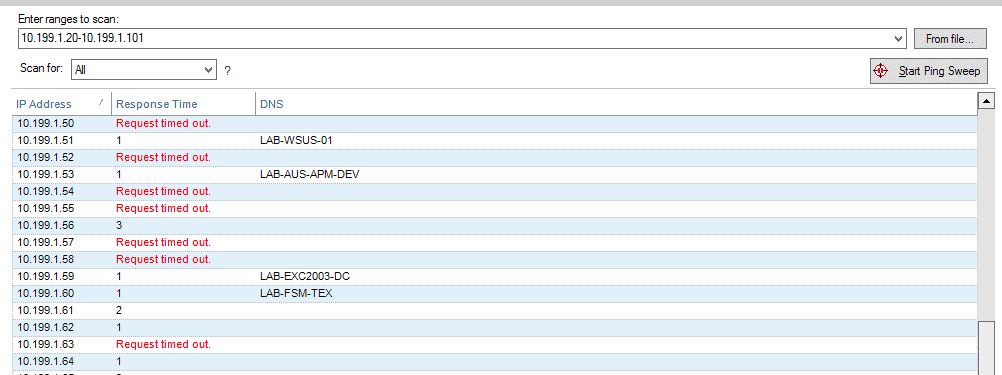Select row 10.199.1.50
The width and height of the screenshot is (1002, 375).
click(x=495, y=123)
